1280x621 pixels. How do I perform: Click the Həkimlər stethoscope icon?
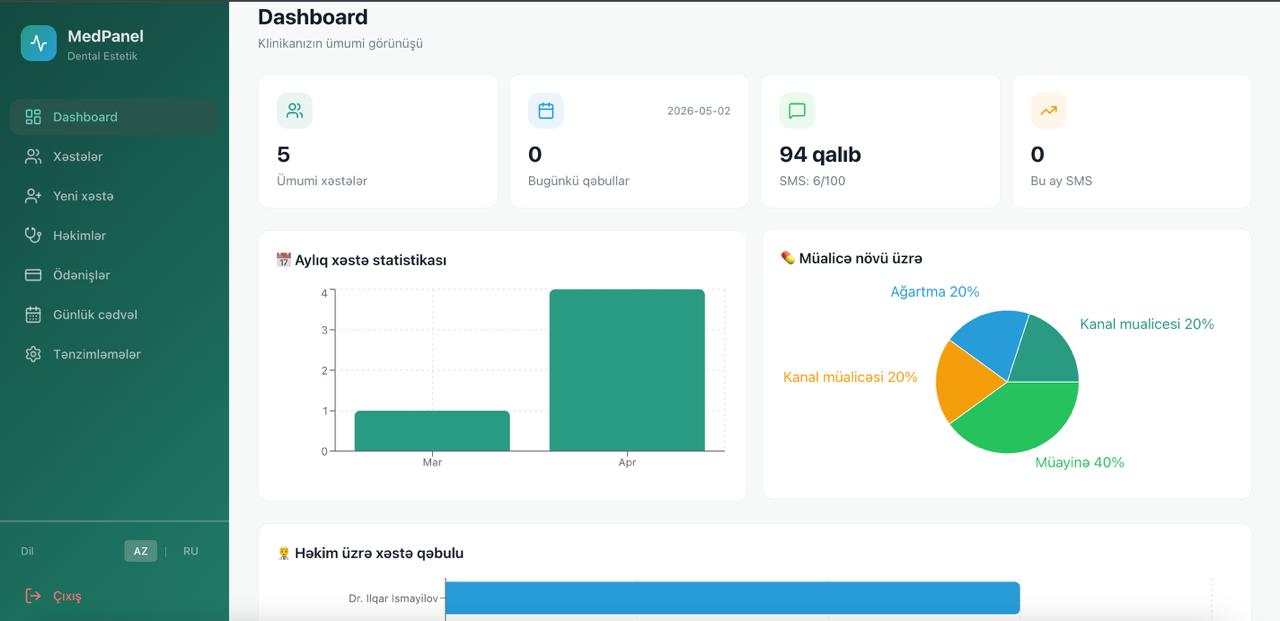point(33,235)
